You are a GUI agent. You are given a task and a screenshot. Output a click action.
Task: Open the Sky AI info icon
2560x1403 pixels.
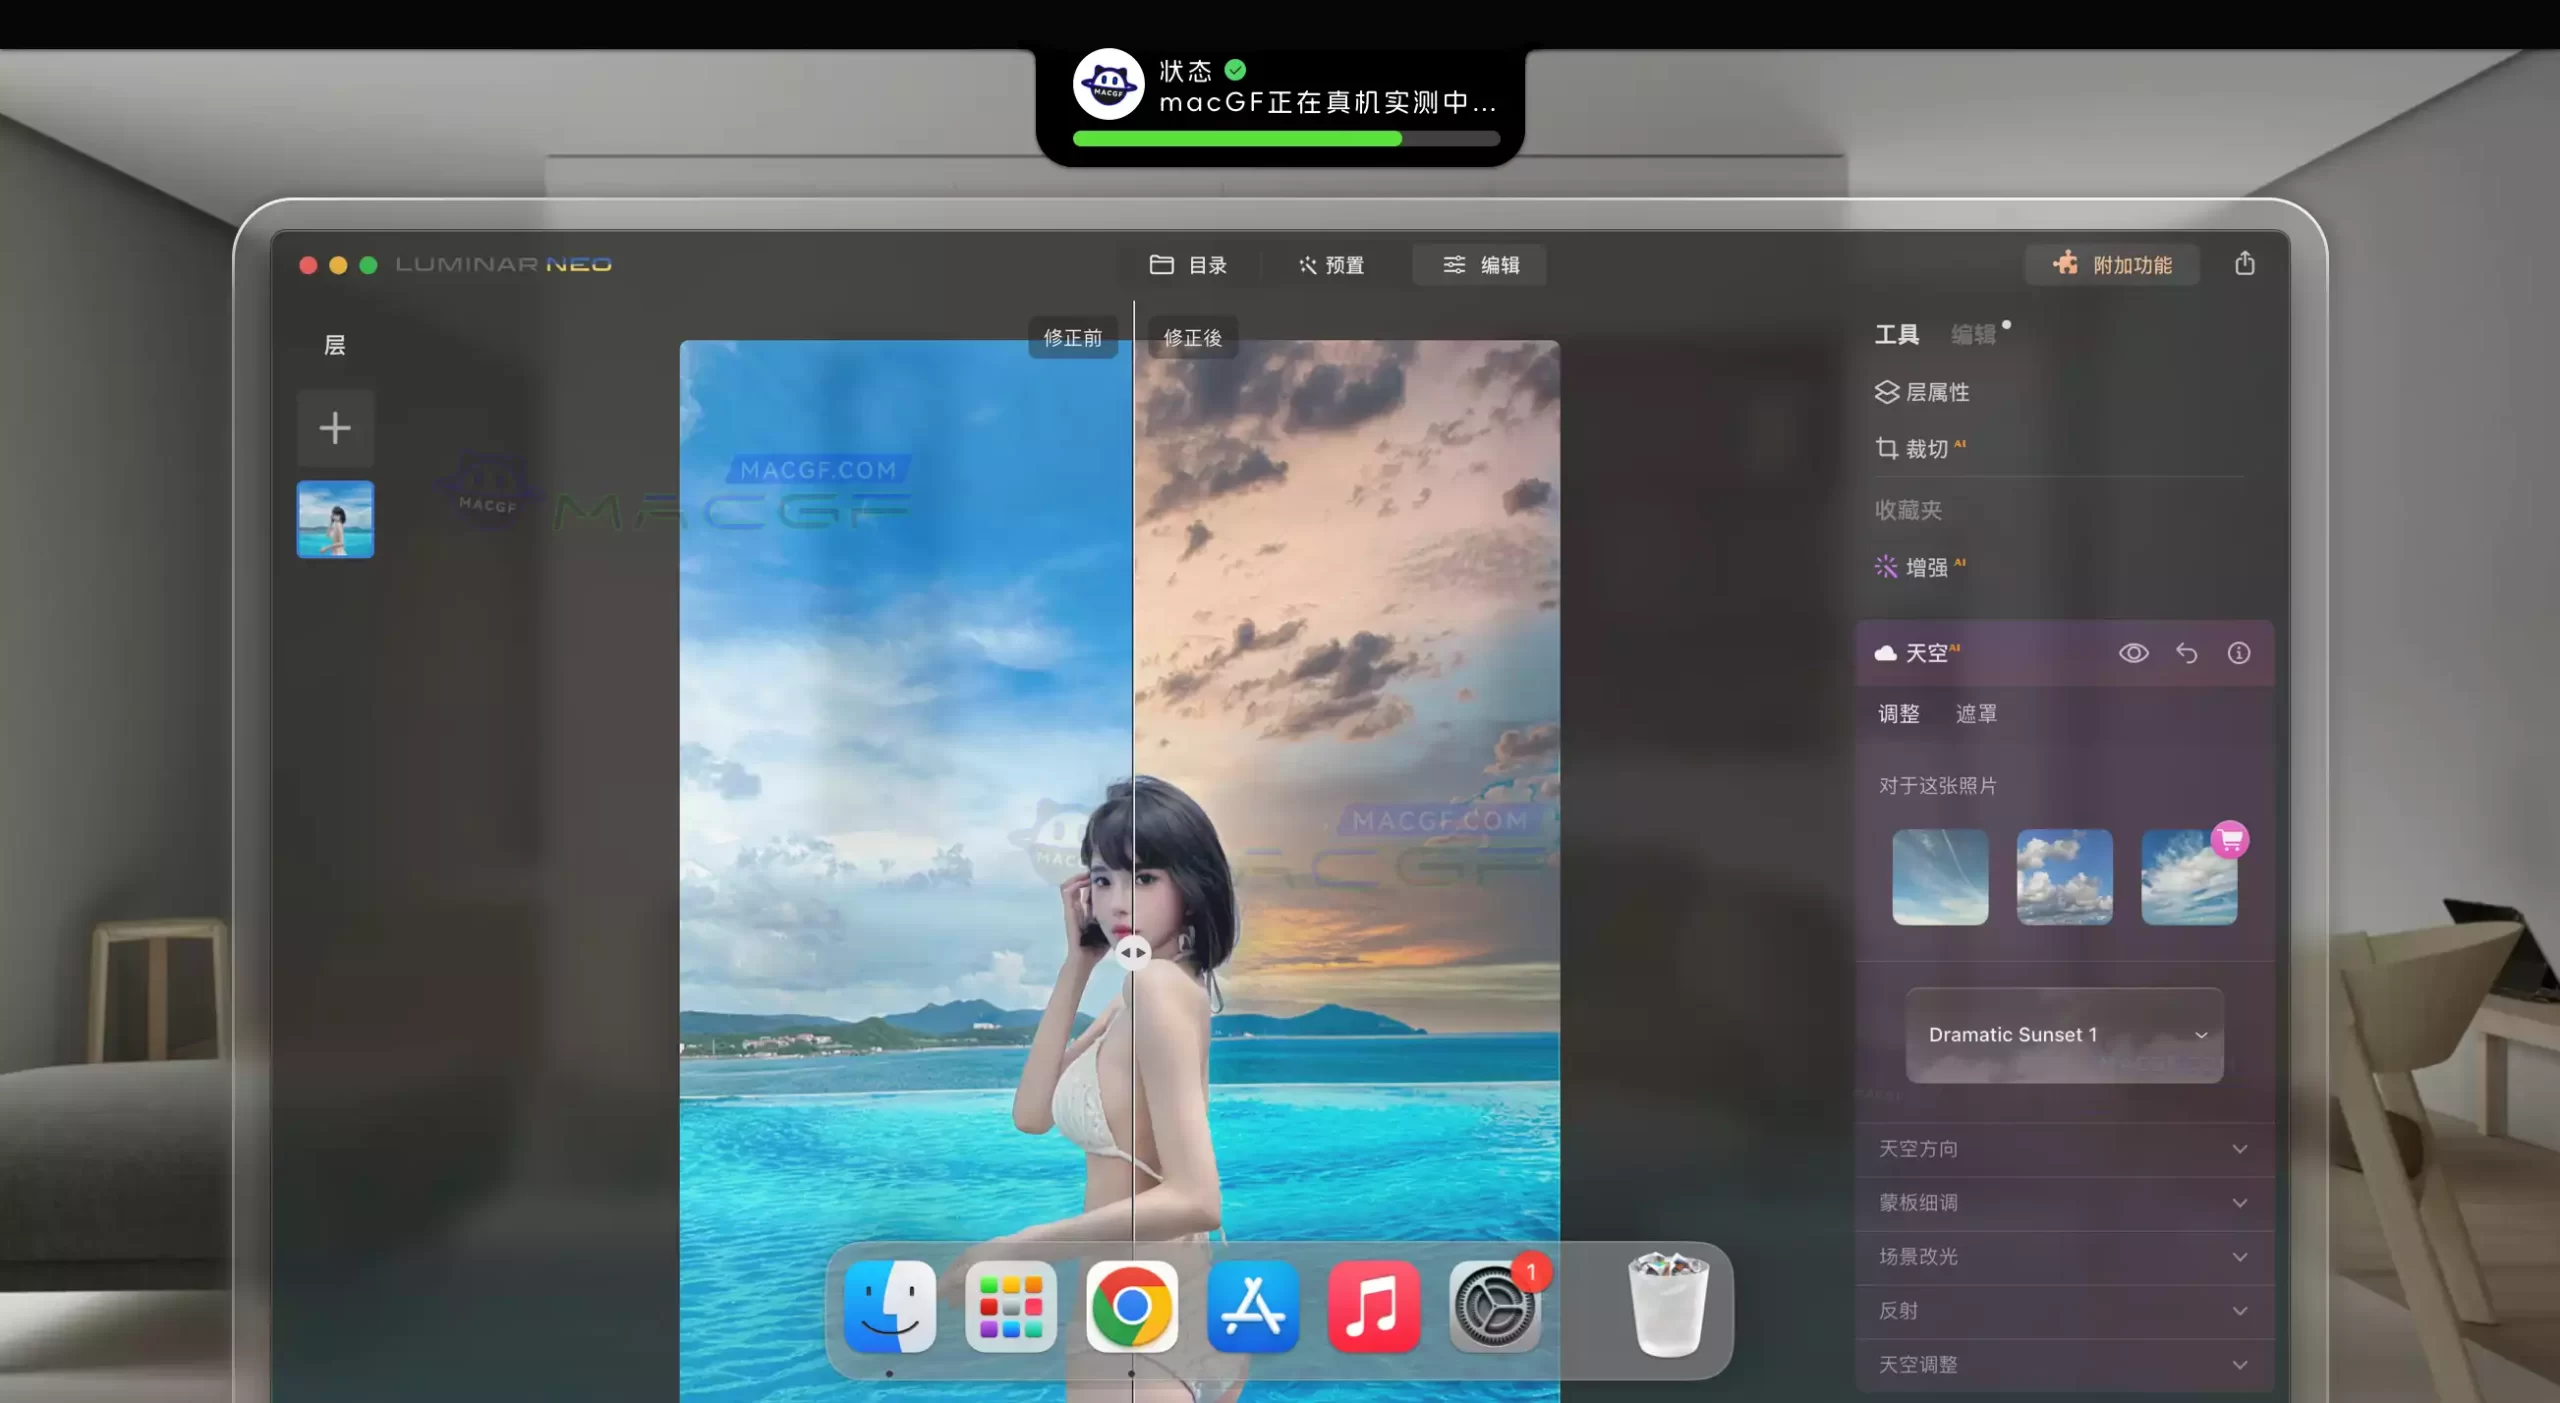click(x=2238, y=653)
